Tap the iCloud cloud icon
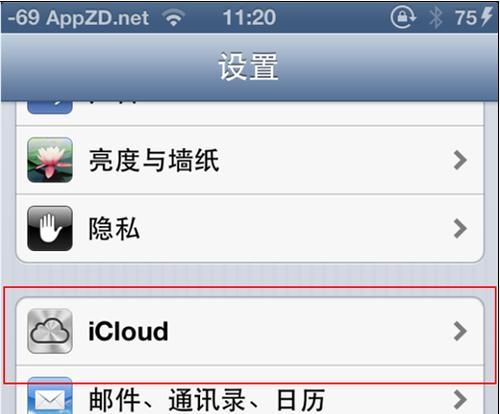Image resolution: width=500 pixels, height=414 pixels. [50, 331]
